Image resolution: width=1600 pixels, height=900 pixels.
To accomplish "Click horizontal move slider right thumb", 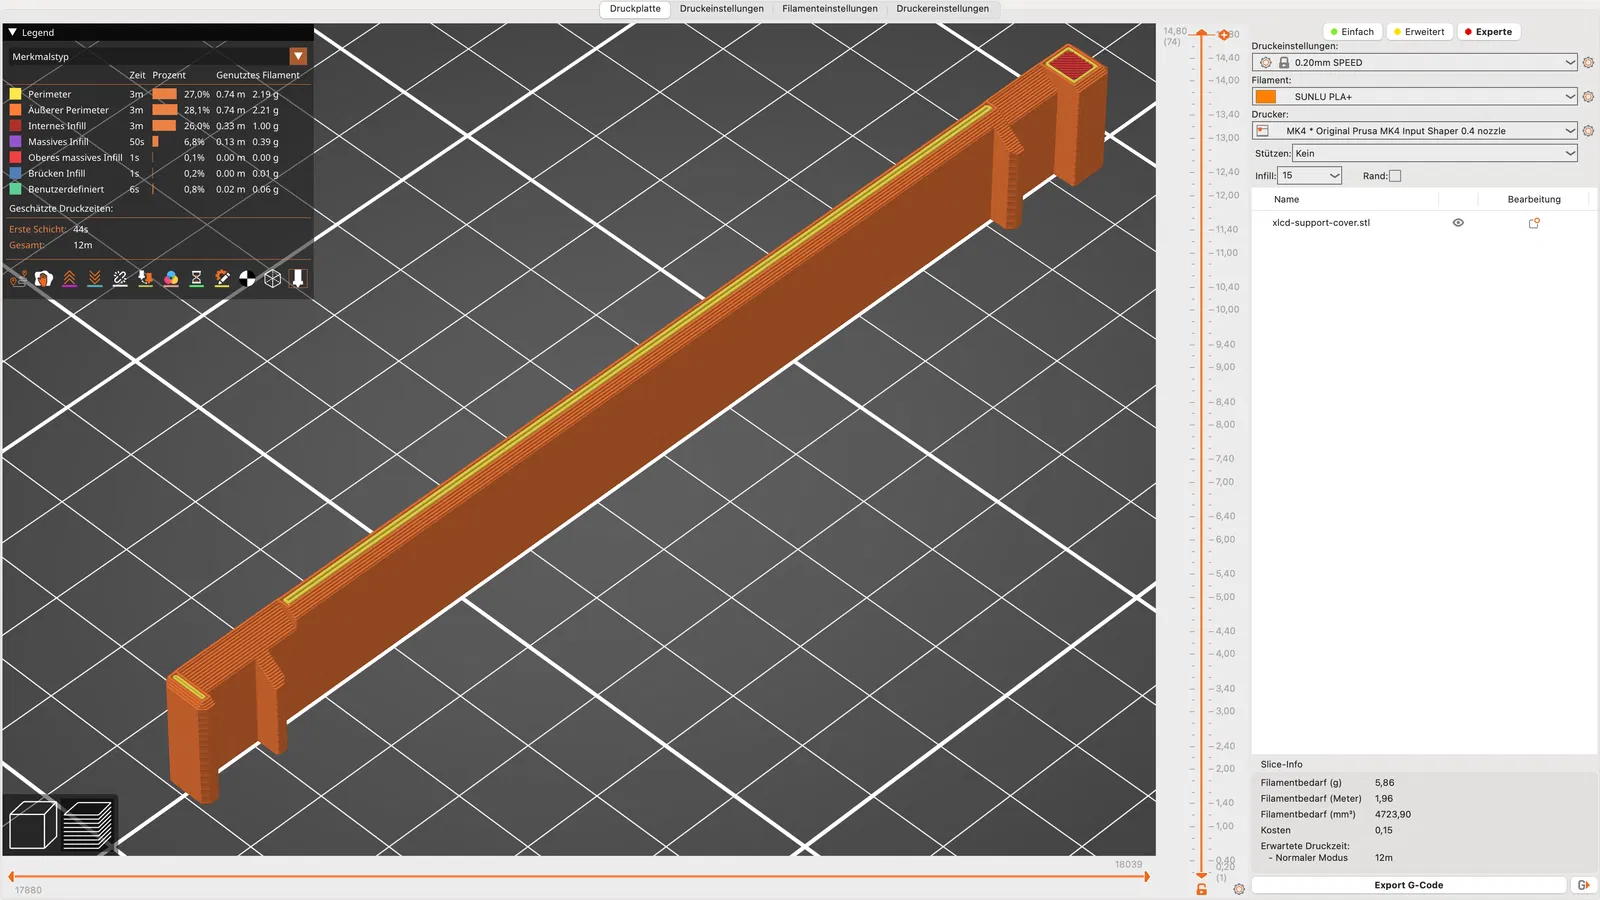I will pyautogui.click(x=1146, y=877).
